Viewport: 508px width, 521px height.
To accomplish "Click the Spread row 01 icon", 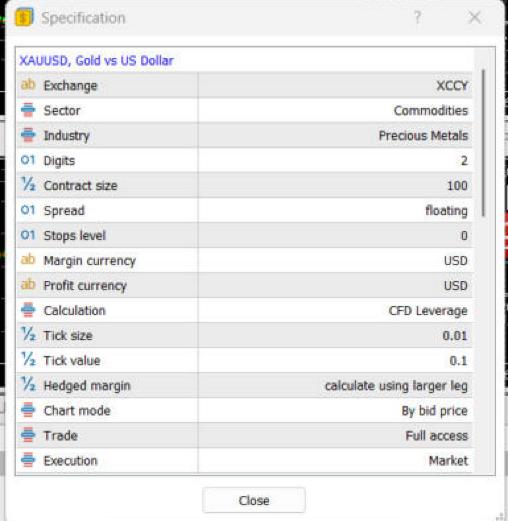I will (x=28, y=210).
